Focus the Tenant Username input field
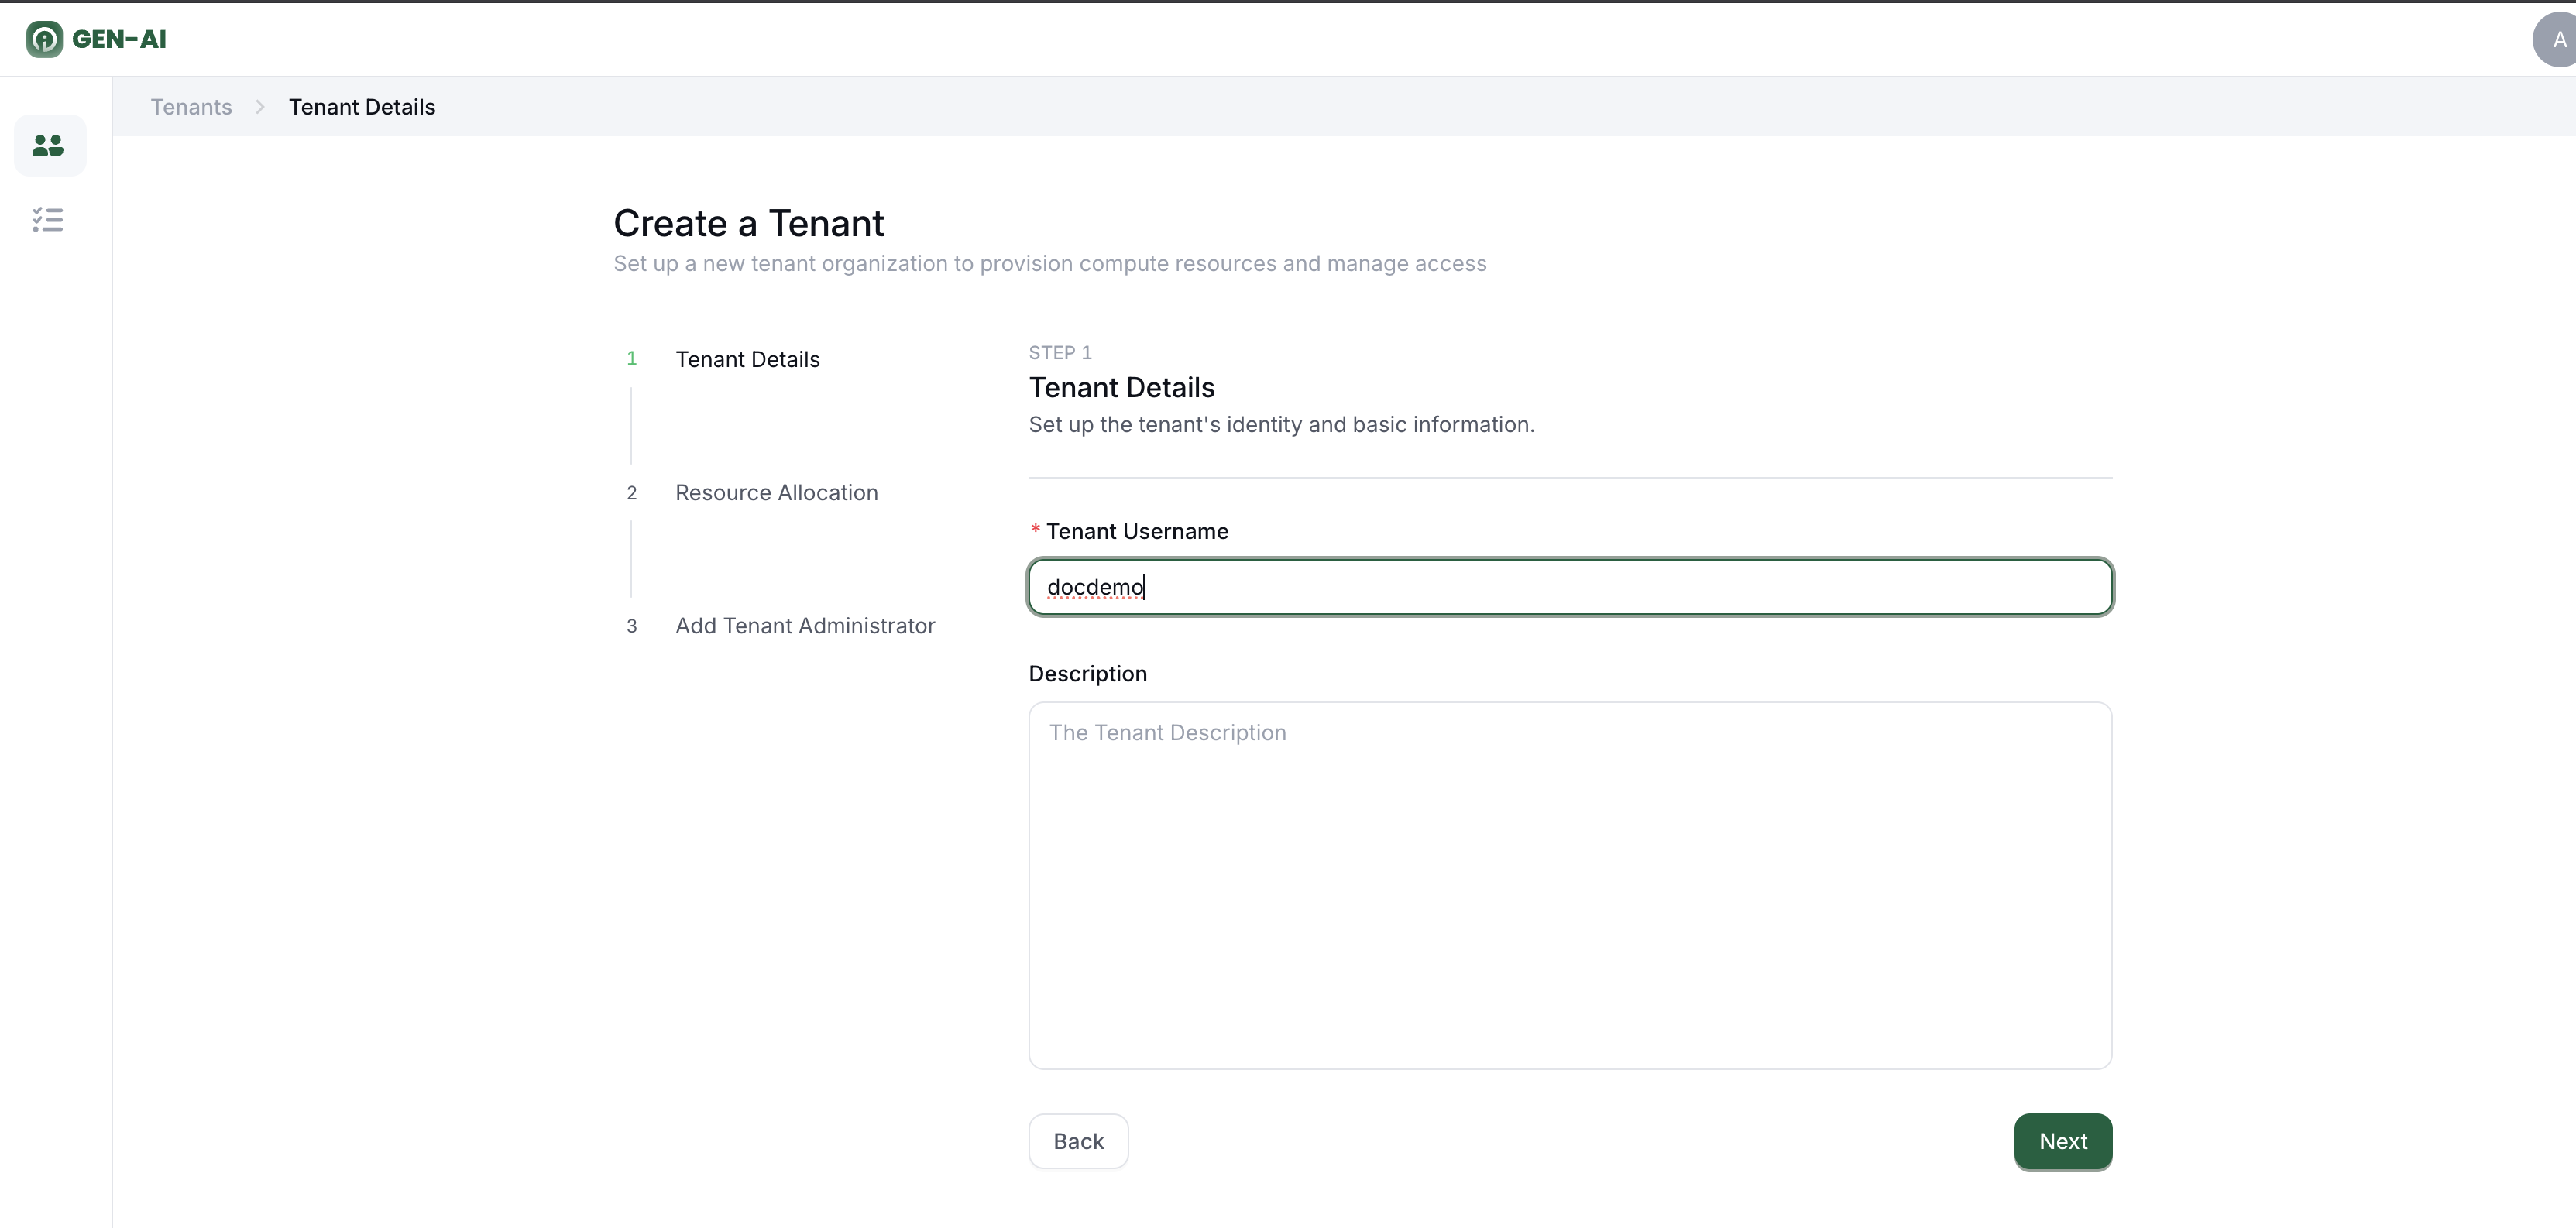 [x=1570, y=587]
